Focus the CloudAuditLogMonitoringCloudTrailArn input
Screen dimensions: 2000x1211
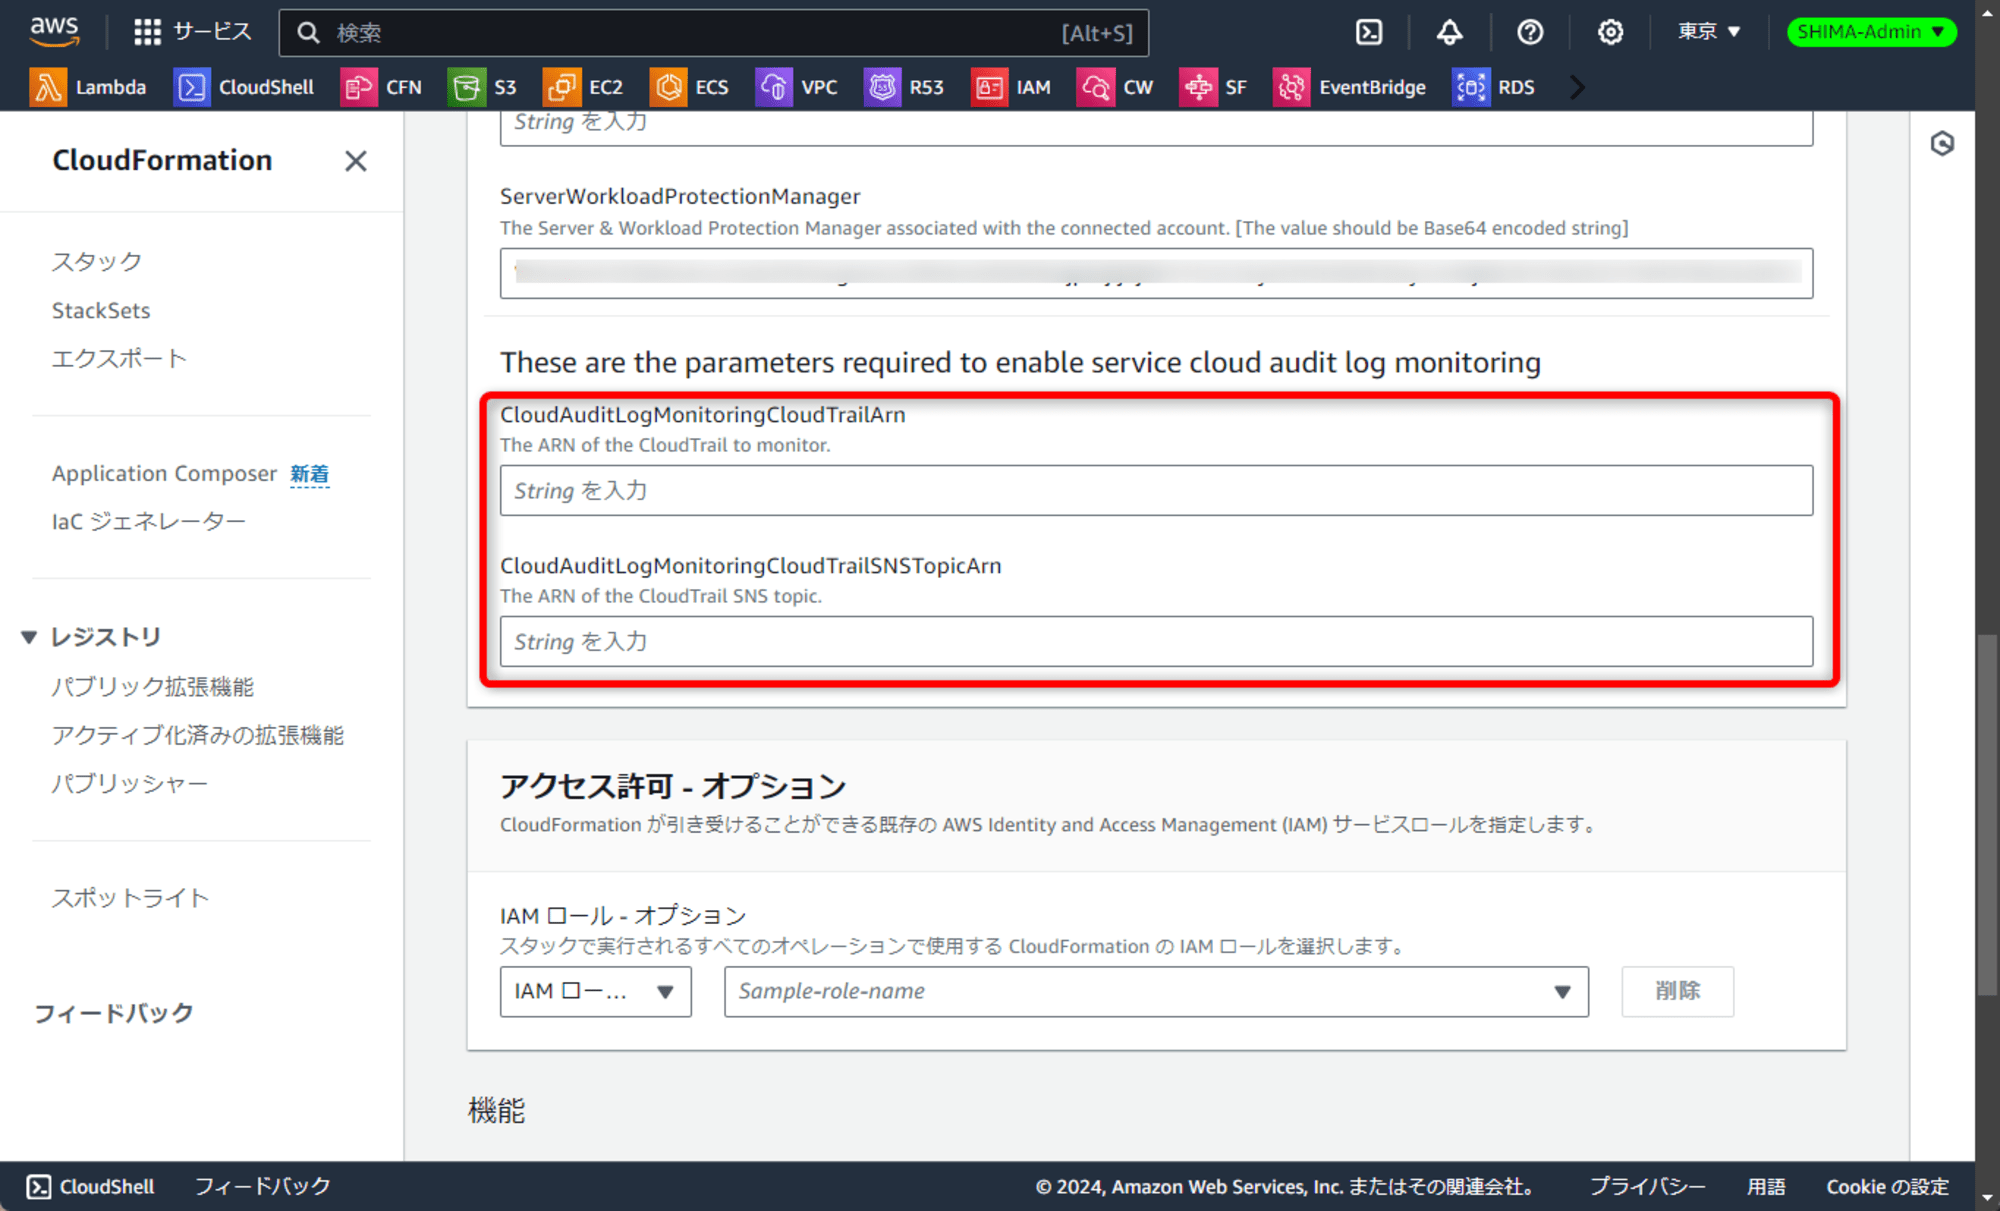pos(1156,490)
